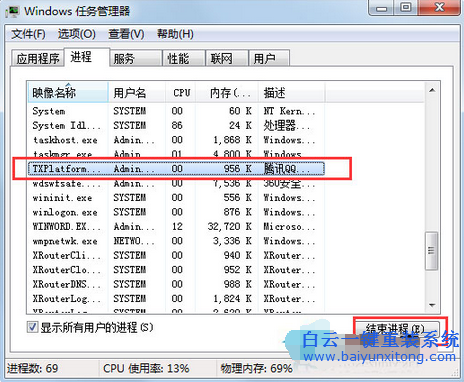
Task: Sort by 描述 column header
Action: click(291, 92)
